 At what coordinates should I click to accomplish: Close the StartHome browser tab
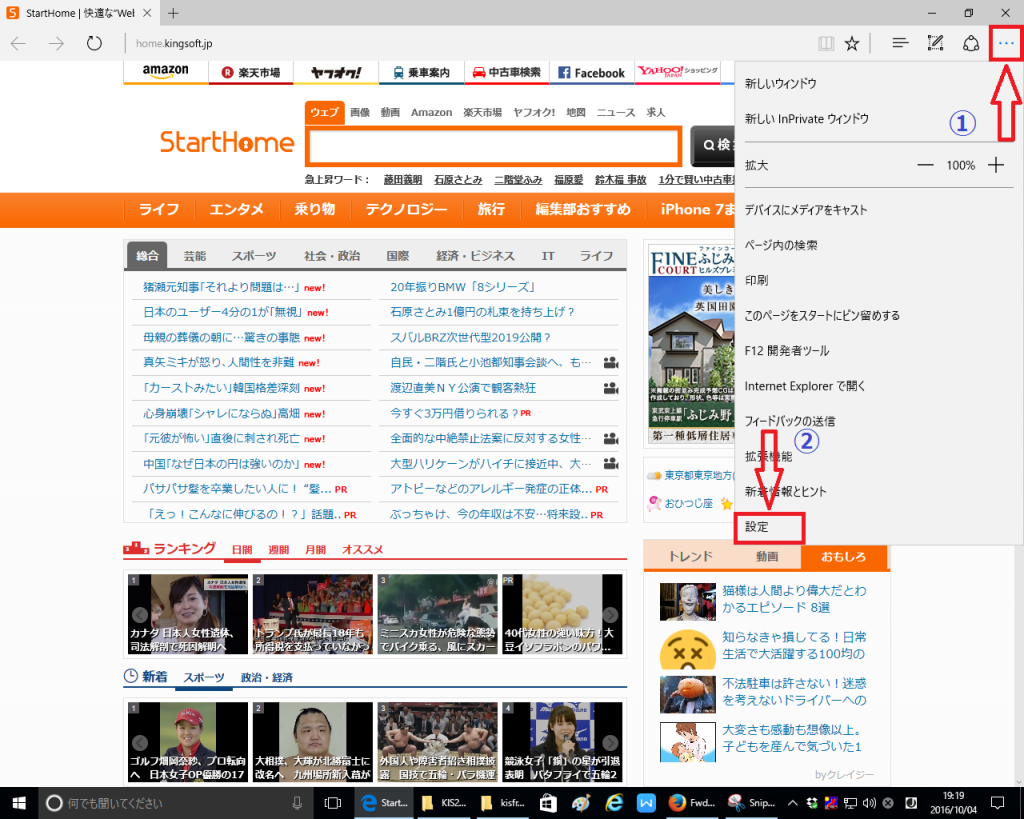148,13
